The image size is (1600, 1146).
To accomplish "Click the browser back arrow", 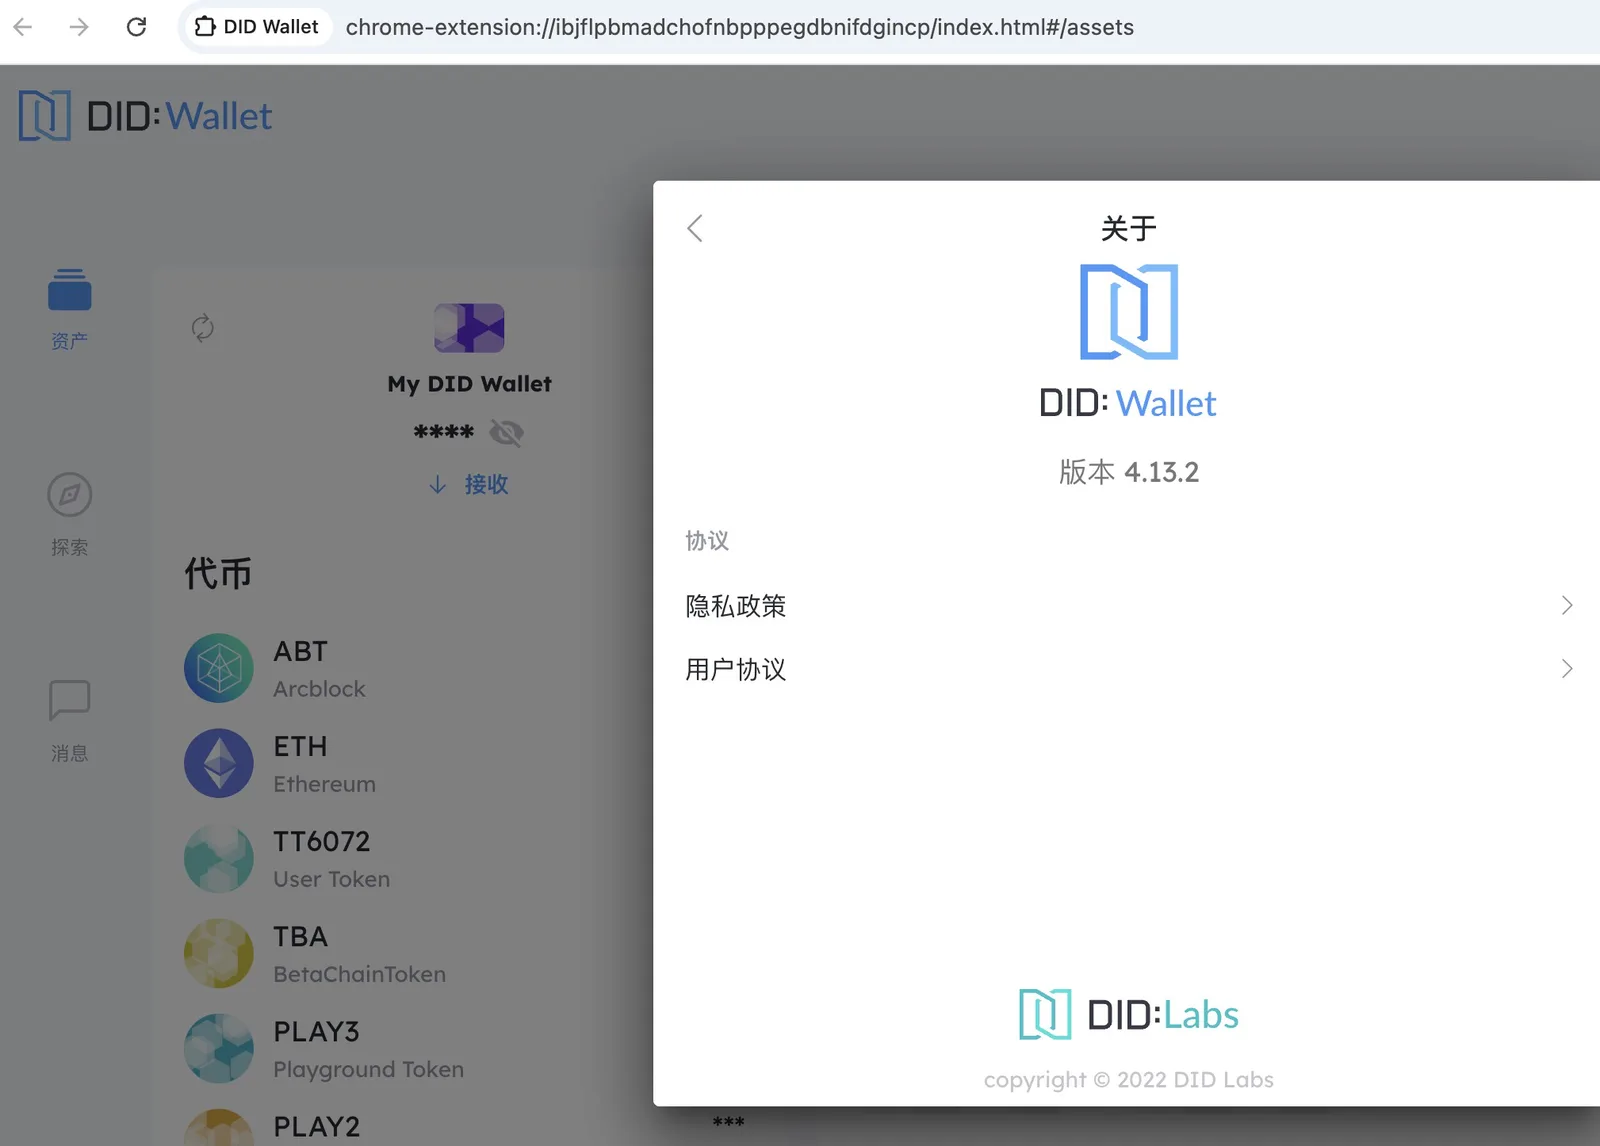I will point(23,27).
